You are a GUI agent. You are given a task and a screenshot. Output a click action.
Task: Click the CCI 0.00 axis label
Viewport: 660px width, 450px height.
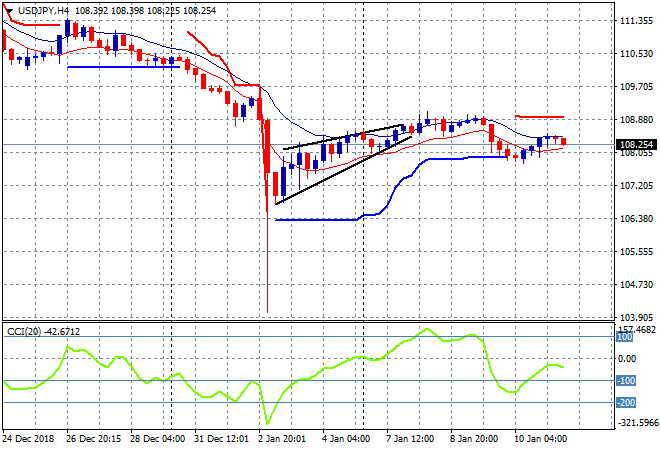627,359
